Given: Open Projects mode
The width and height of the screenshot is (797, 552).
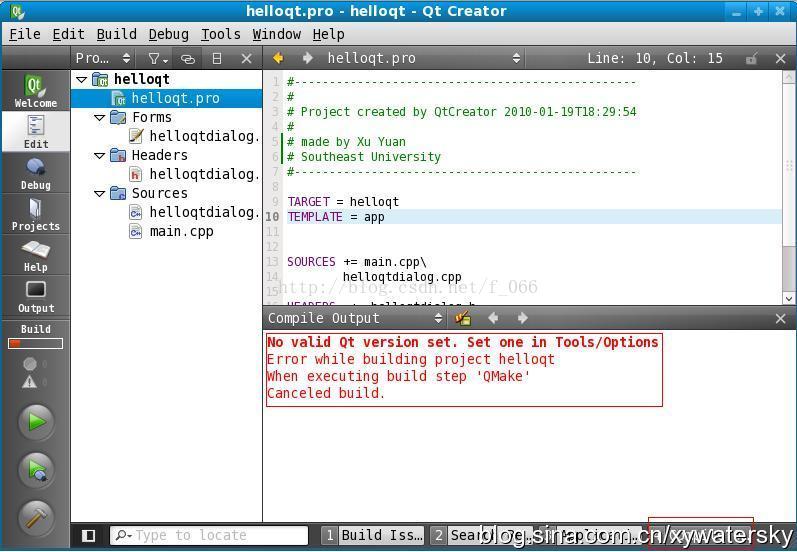Looking at the screenshot, I should pos(36,214).
